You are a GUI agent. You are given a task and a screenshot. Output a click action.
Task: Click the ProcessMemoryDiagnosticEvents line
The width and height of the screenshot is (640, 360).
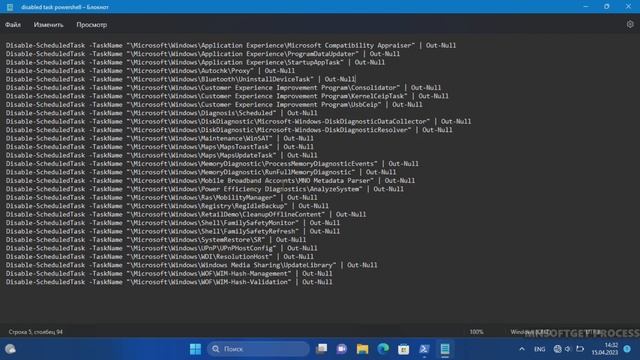pyautogui.click(x=212, y=164)
